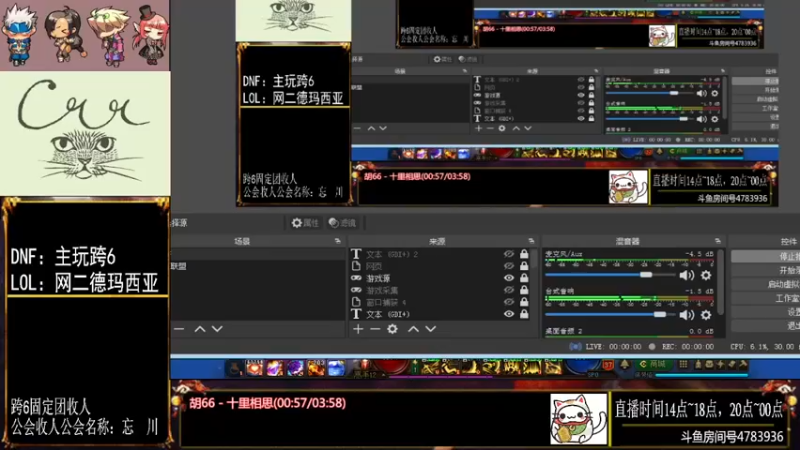Click 退出 exit in controls panel
The width and height of the screenshot is (800, 450).
(765, 326)
